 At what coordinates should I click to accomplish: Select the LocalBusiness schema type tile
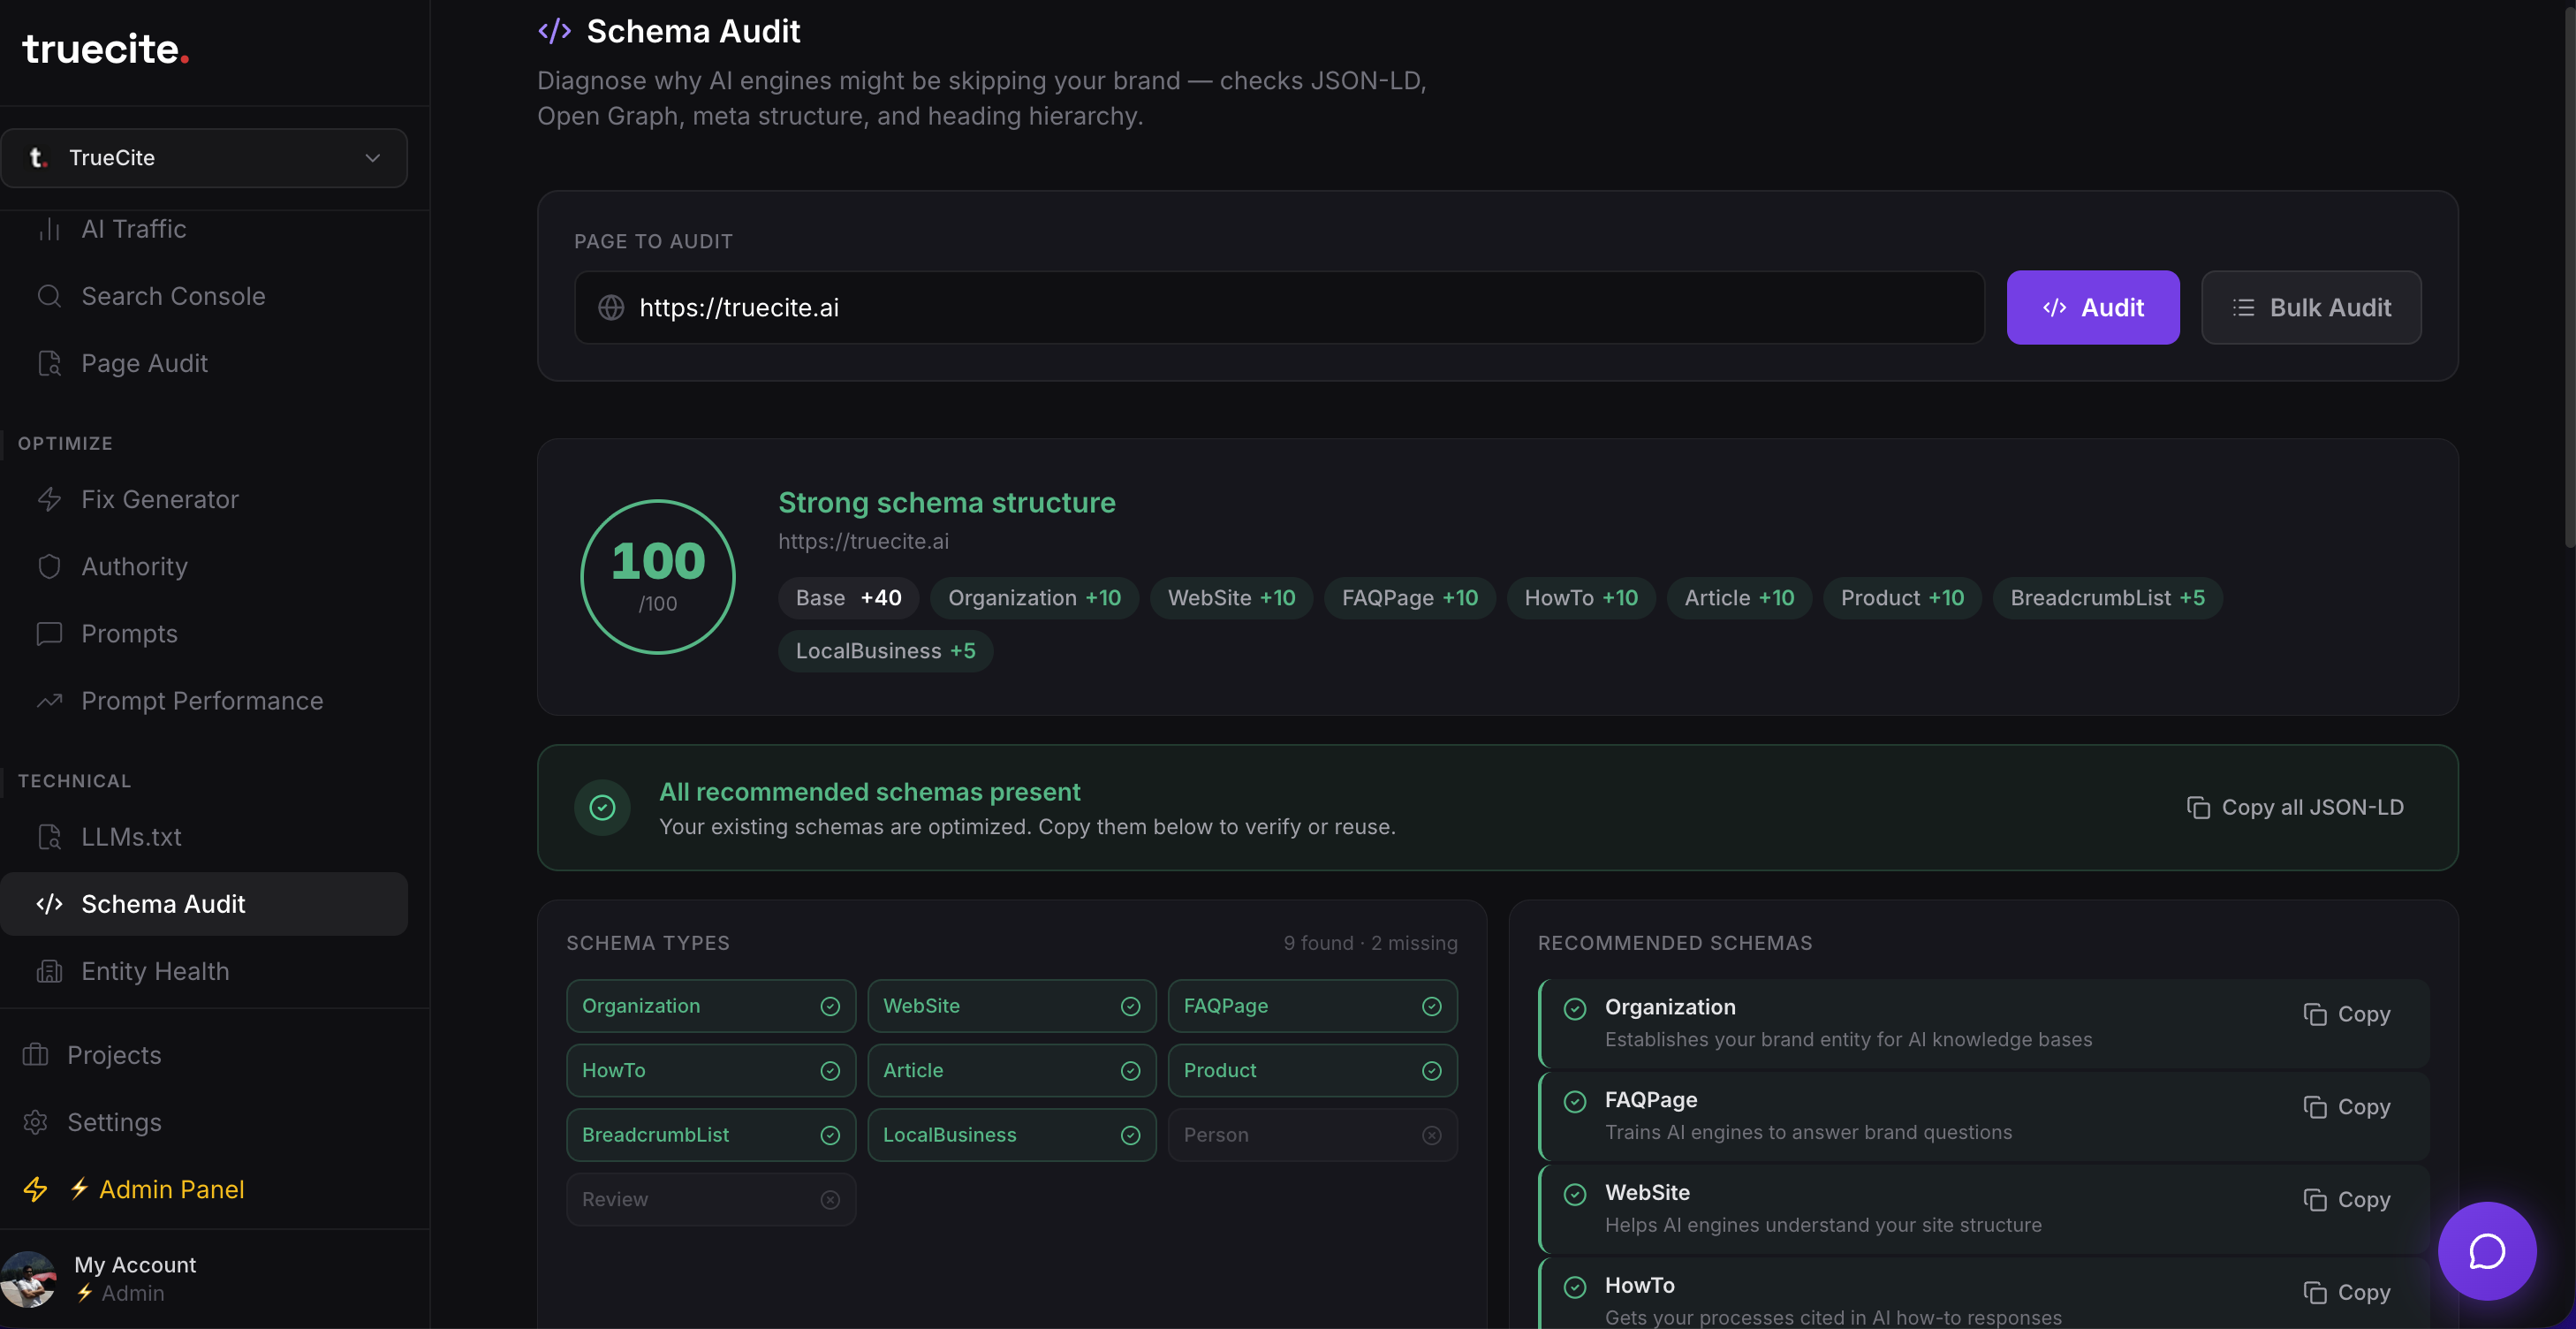click(1012, 1135)
